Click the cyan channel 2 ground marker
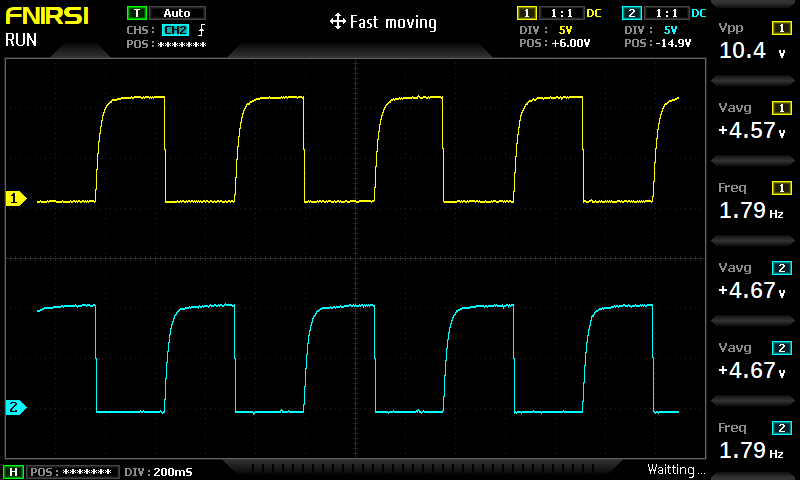 tap(16, 407)
